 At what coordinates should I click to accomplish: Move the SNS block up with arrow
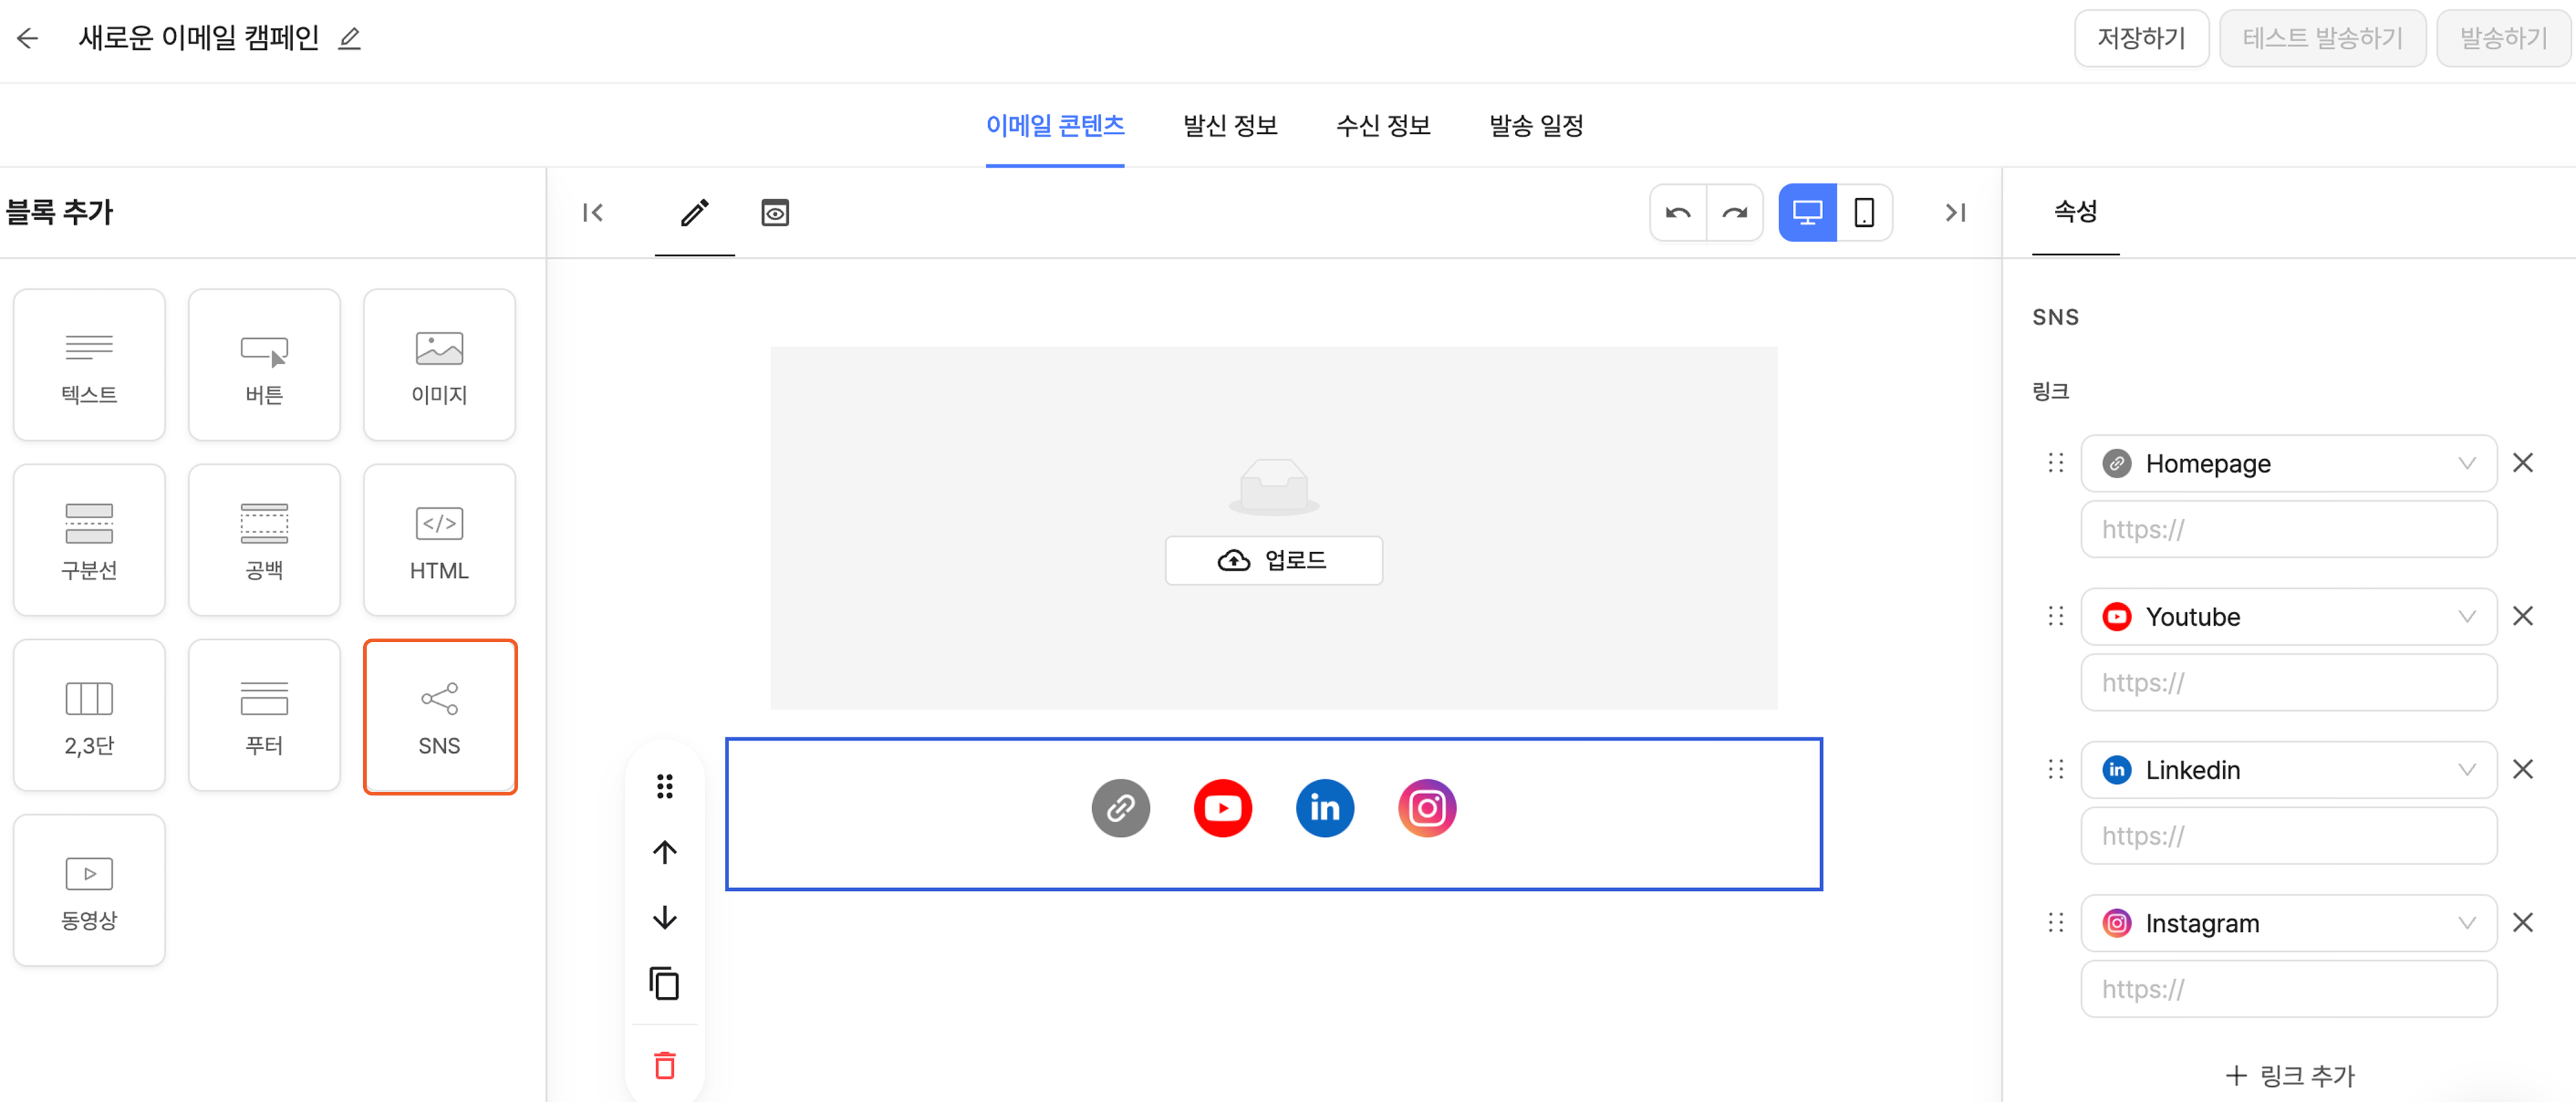tap(664, 852)
